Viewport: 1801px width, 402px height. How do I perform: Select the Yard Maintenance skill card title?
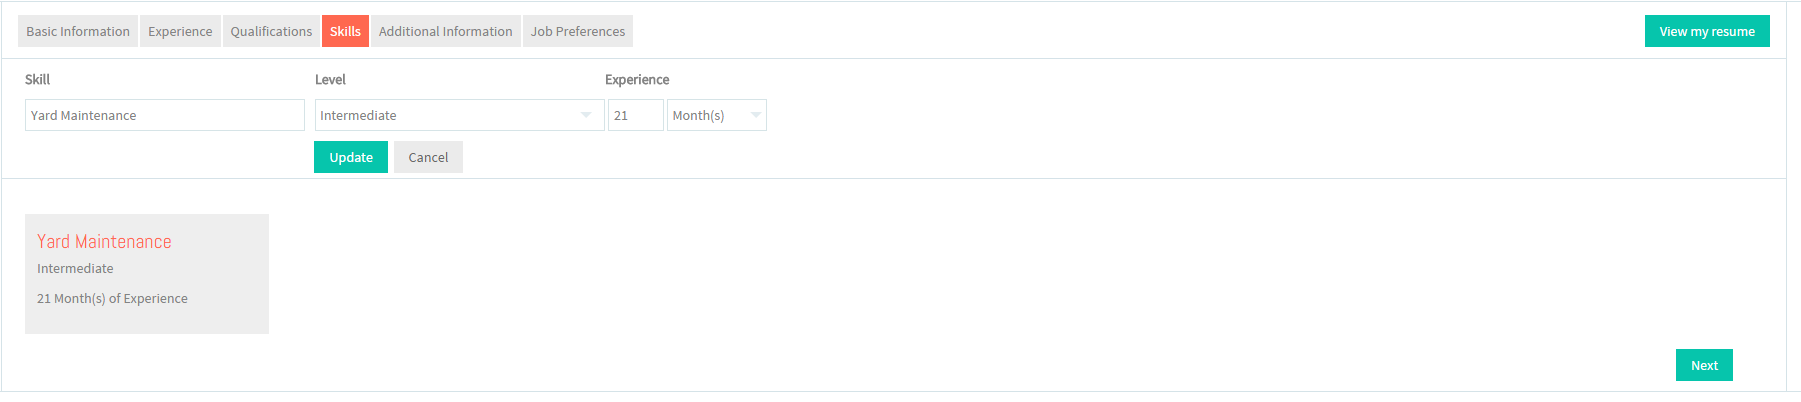[x=104, y=242]
